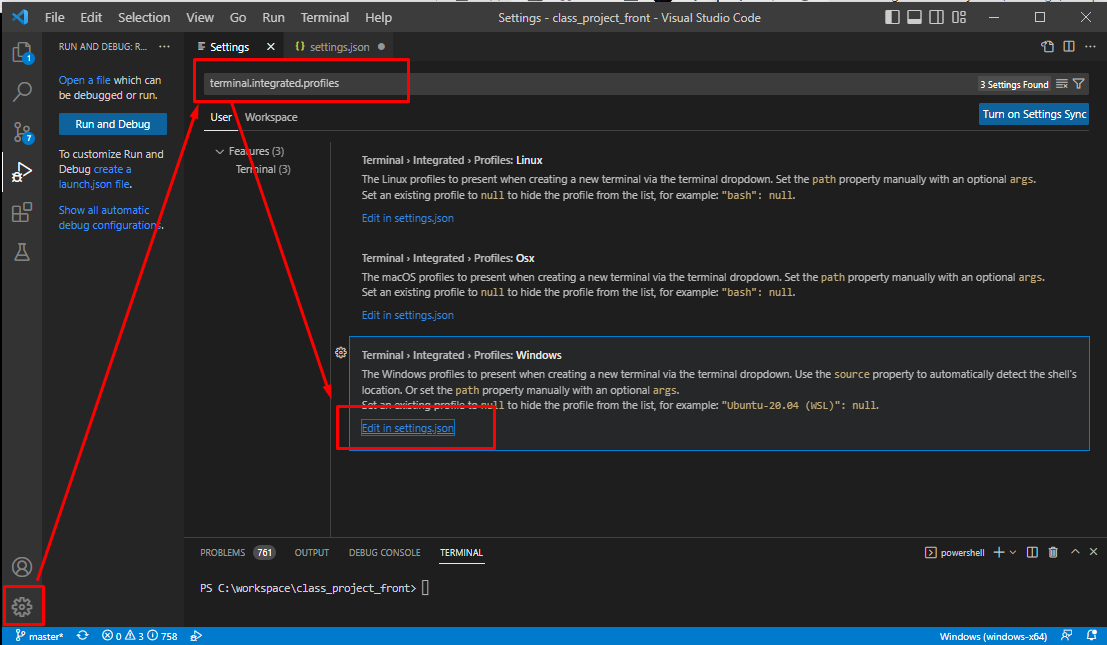The image size is (1107, 645).
Task: Select Terminal (3) in settings tree
Action: point(263,169)
